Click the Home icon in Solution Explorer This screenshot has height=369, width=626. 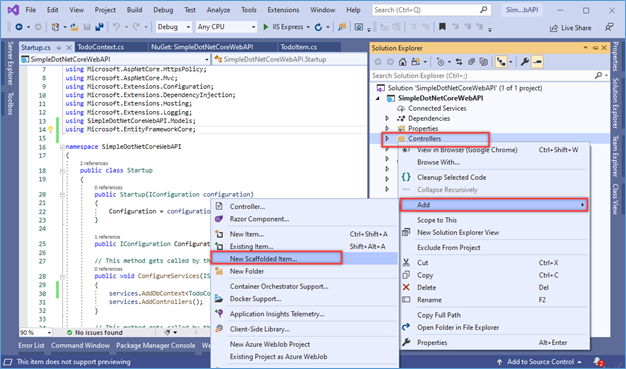pyautogui.click(x=402, y=62)
